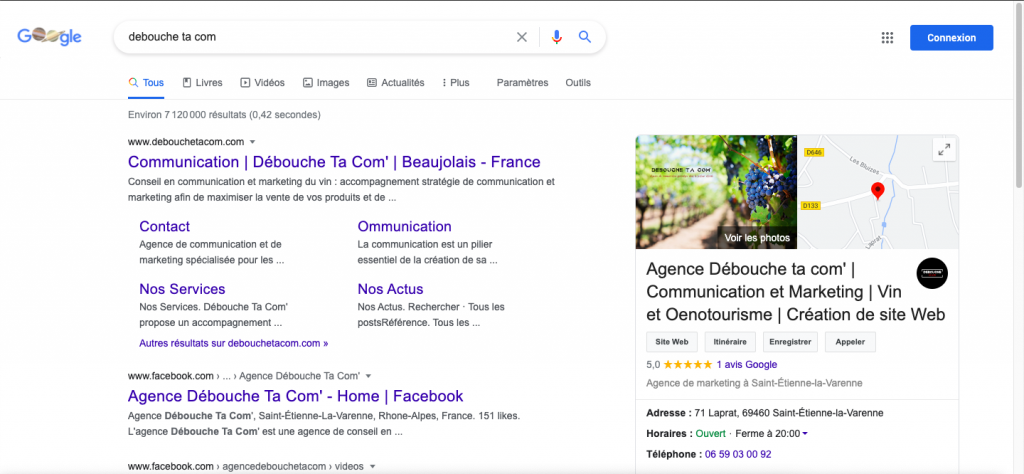The image size is (1024, 474).
Task: Clear the search box with the X icon
Action: tap(522, 37)
